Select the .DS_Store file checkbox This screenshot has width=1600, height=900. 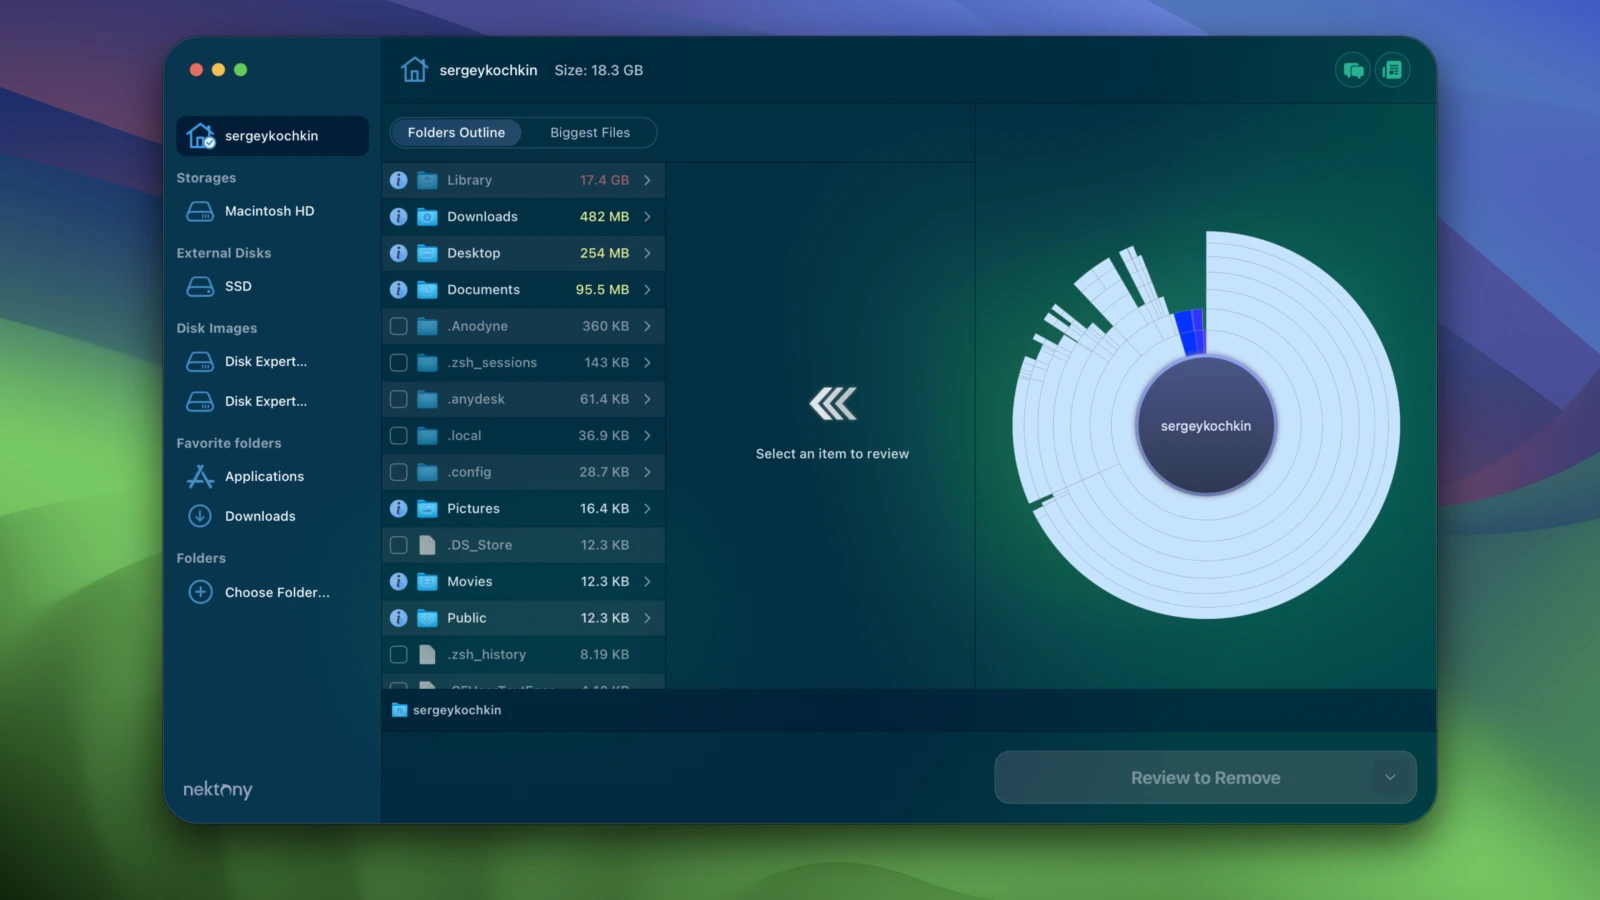[398, 545]
